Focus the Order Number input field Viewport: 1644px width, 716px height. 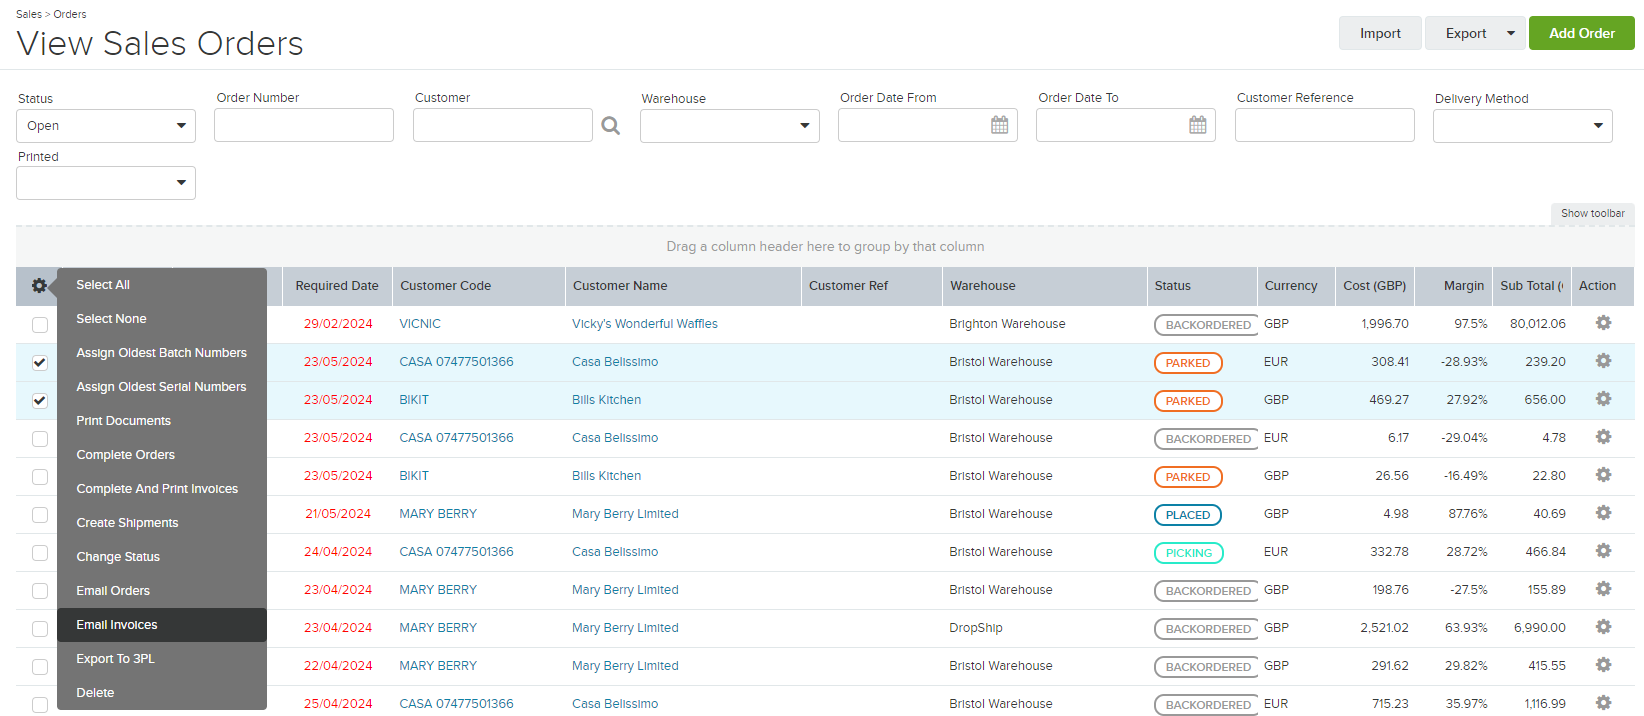point(304,125)
